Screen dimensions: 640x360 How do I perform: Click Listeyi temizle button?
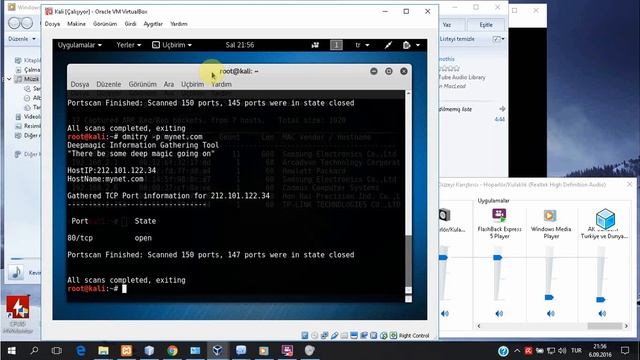pos(457,39)
